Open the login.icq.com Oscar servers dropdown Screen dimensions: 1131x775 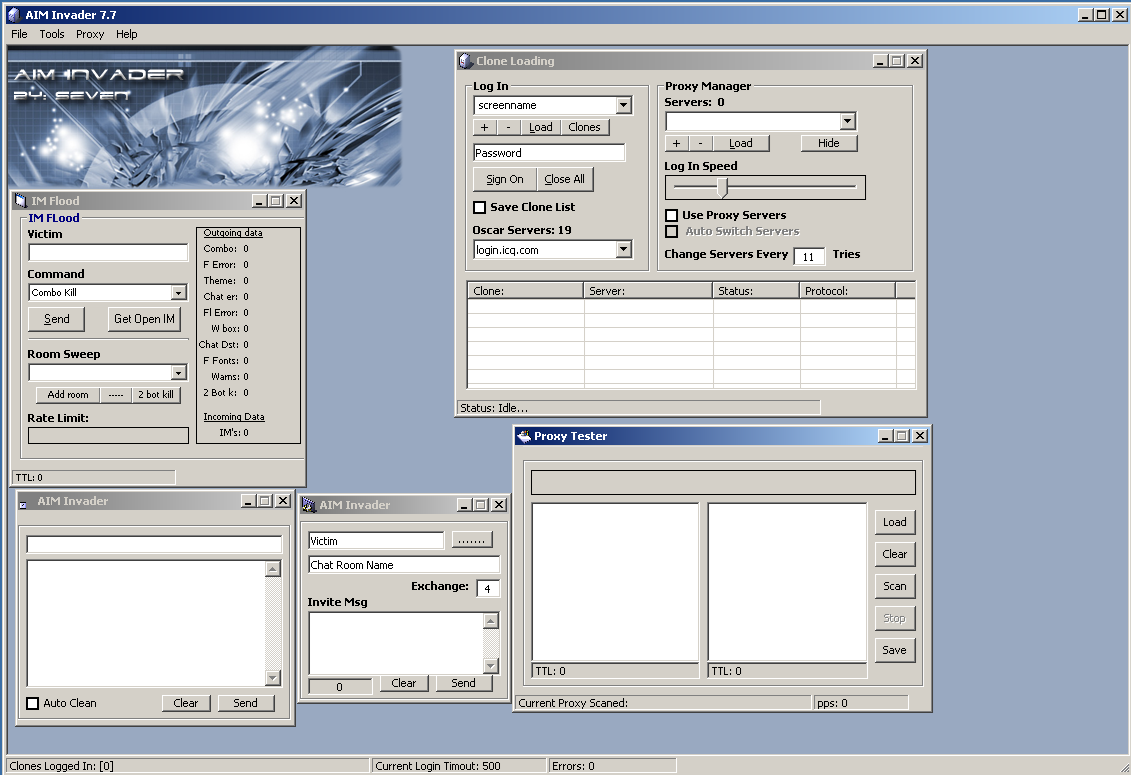[624, 250]
